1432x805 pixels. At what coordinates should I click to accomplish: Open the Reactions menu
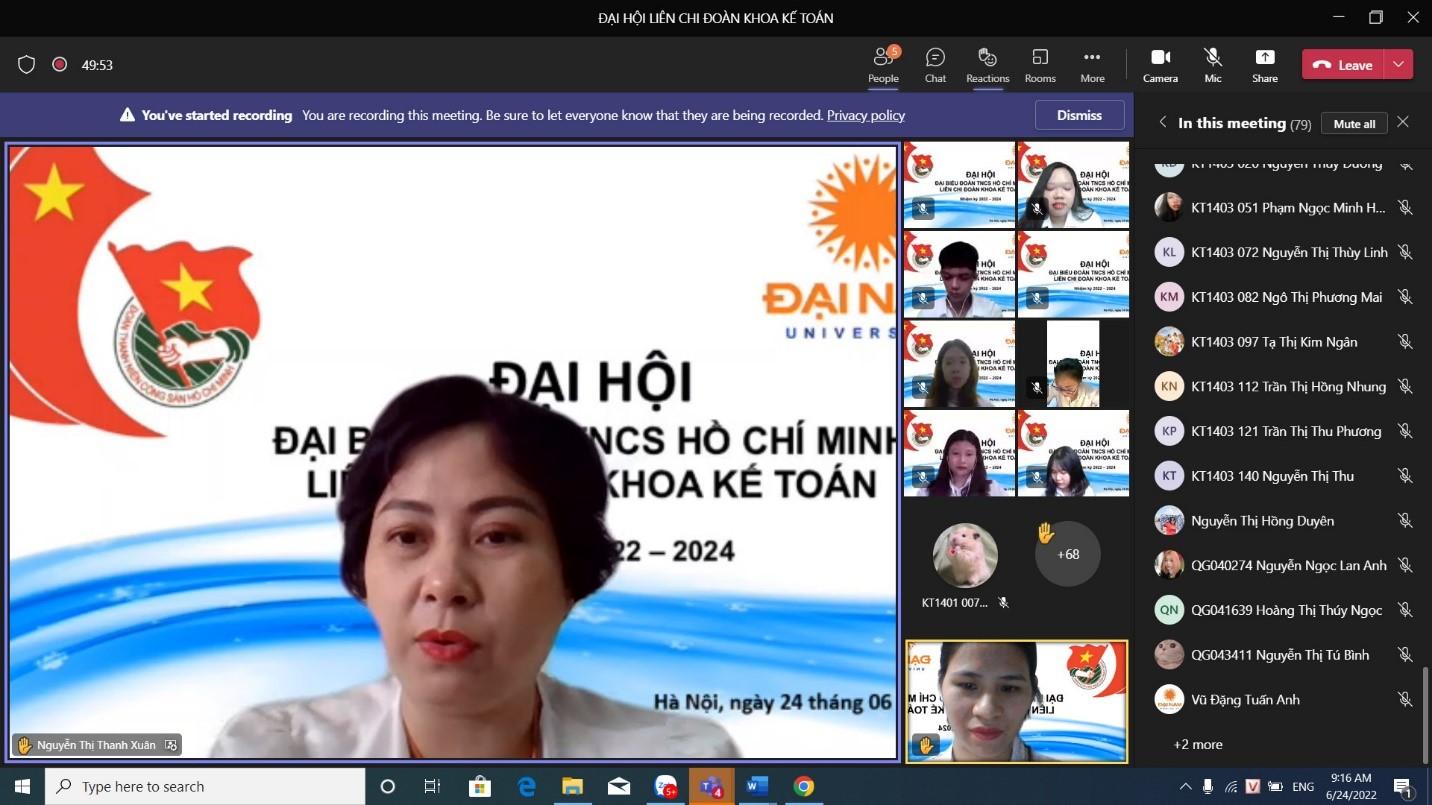(x=987, y=65)
